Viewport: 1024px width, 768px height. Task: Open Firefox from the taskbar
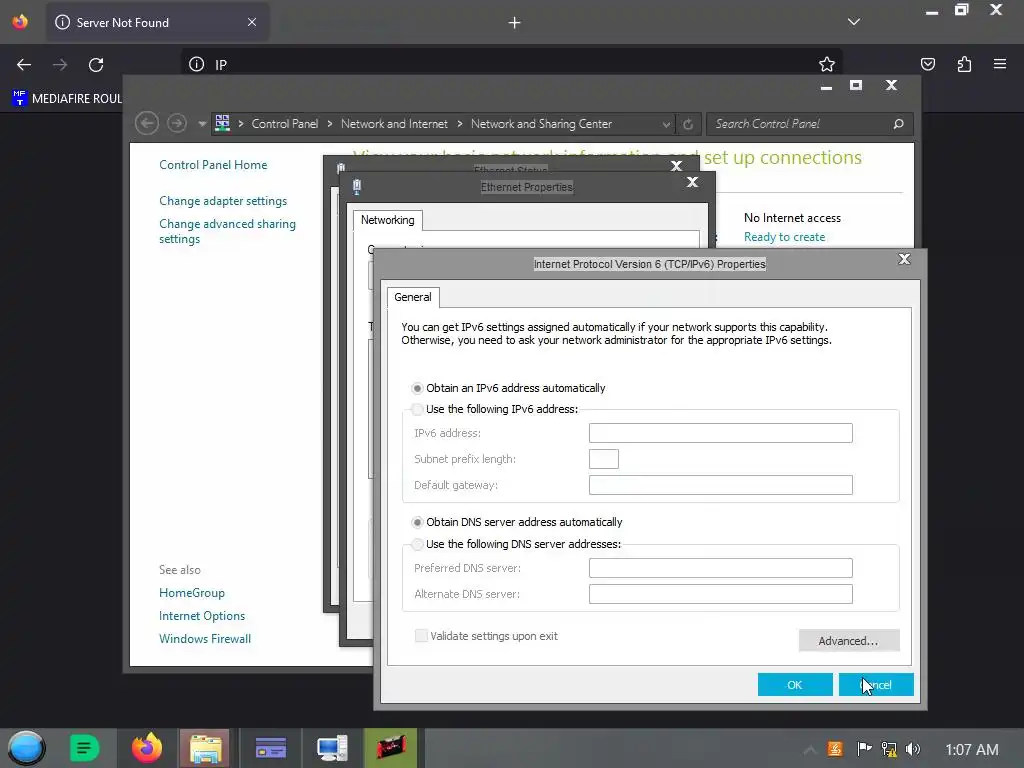tap(146, 748)
